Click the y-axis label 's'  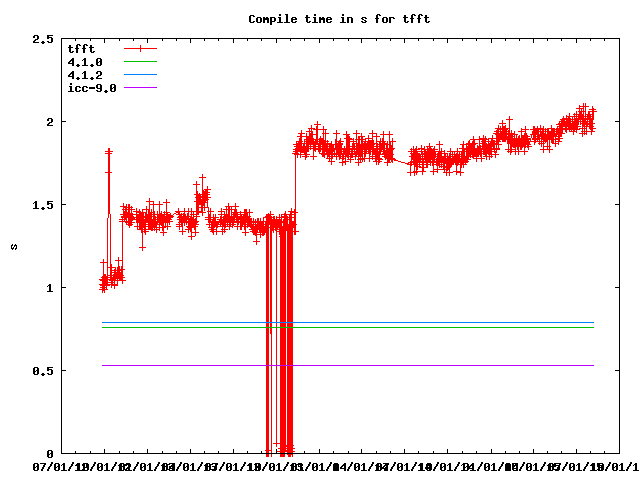[x=13, y=246]
